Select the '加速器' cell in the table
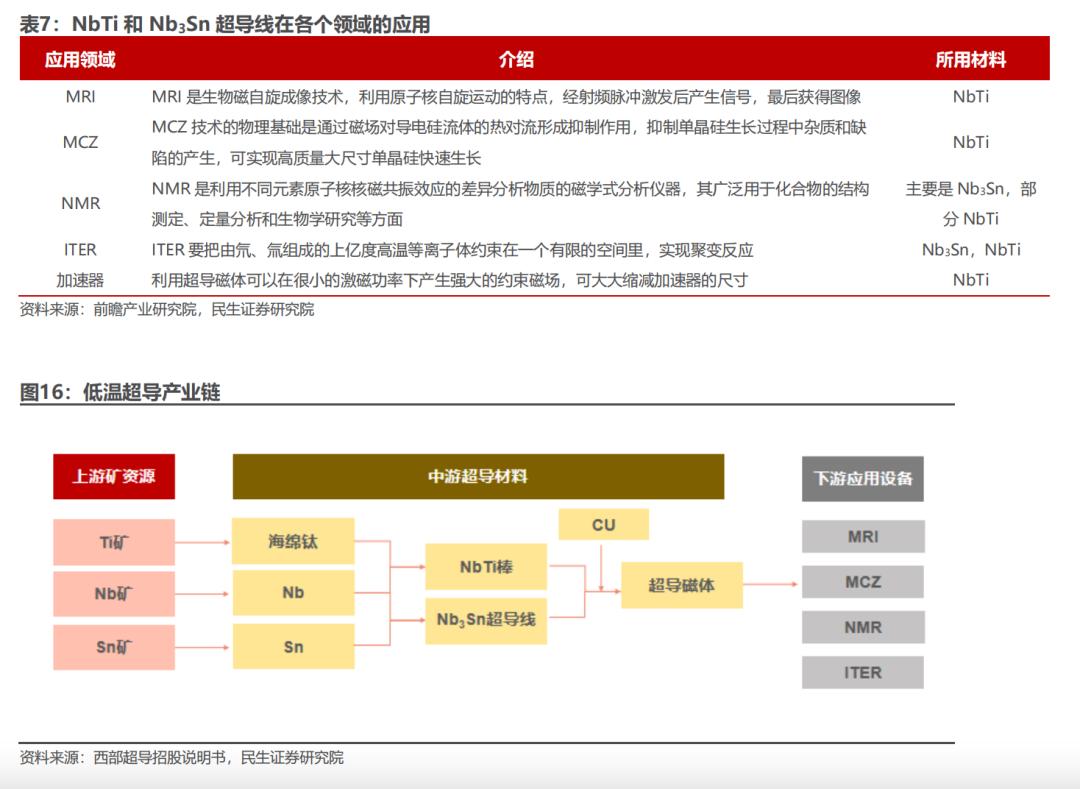Image resolution: width=1080 pixels, height=789 pixels. [81, 280]
